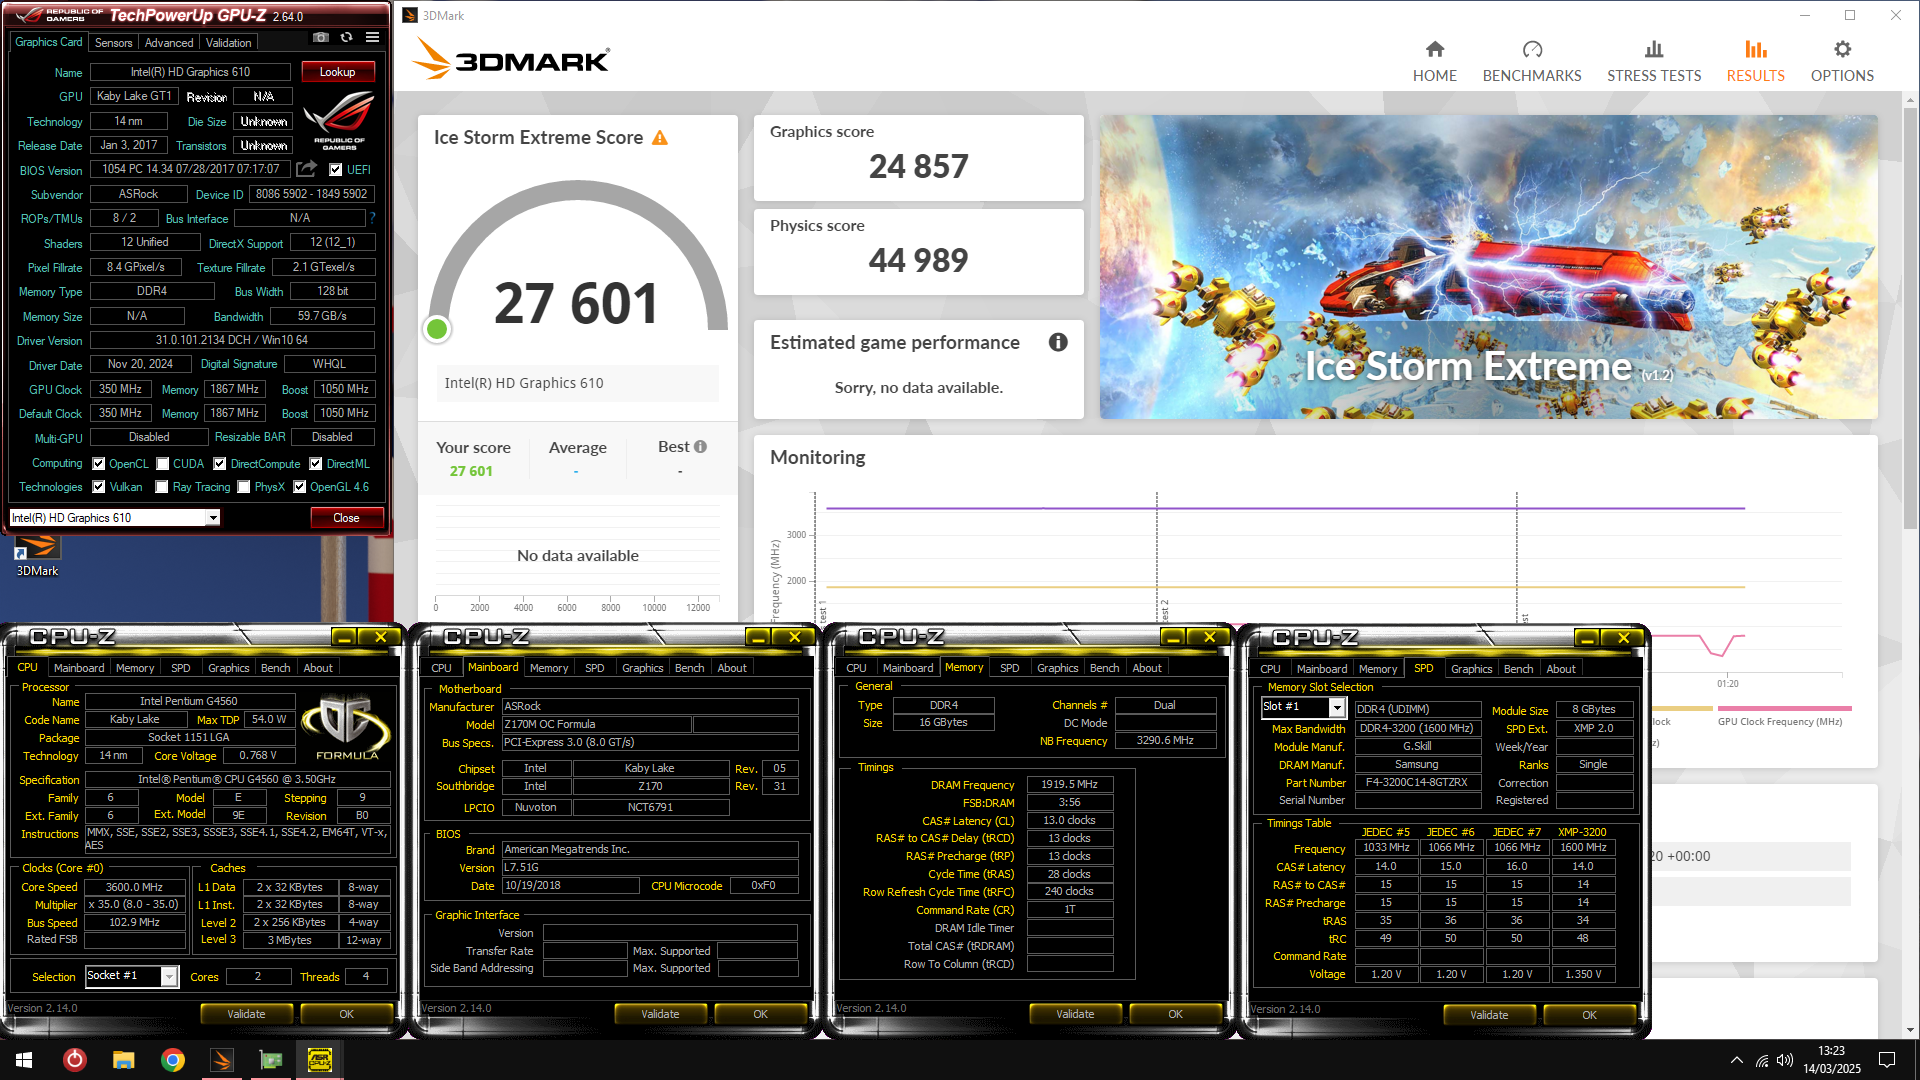Screen dimensions: 1920x1080
Task: Launch Google Chrome from the taskbar
Action: coord(173,1060)
